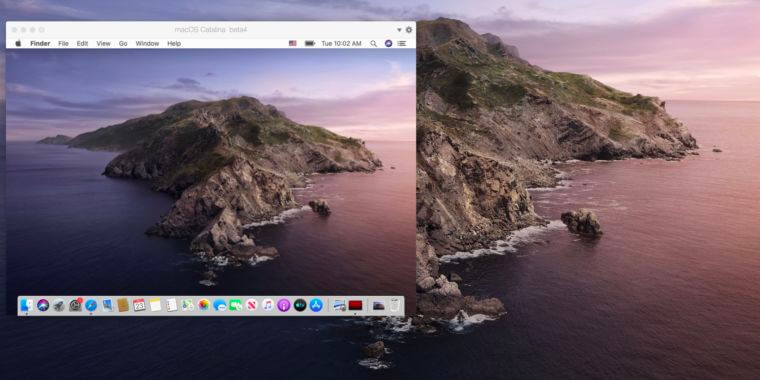Open the Apple menu

[x=18, y=43]
